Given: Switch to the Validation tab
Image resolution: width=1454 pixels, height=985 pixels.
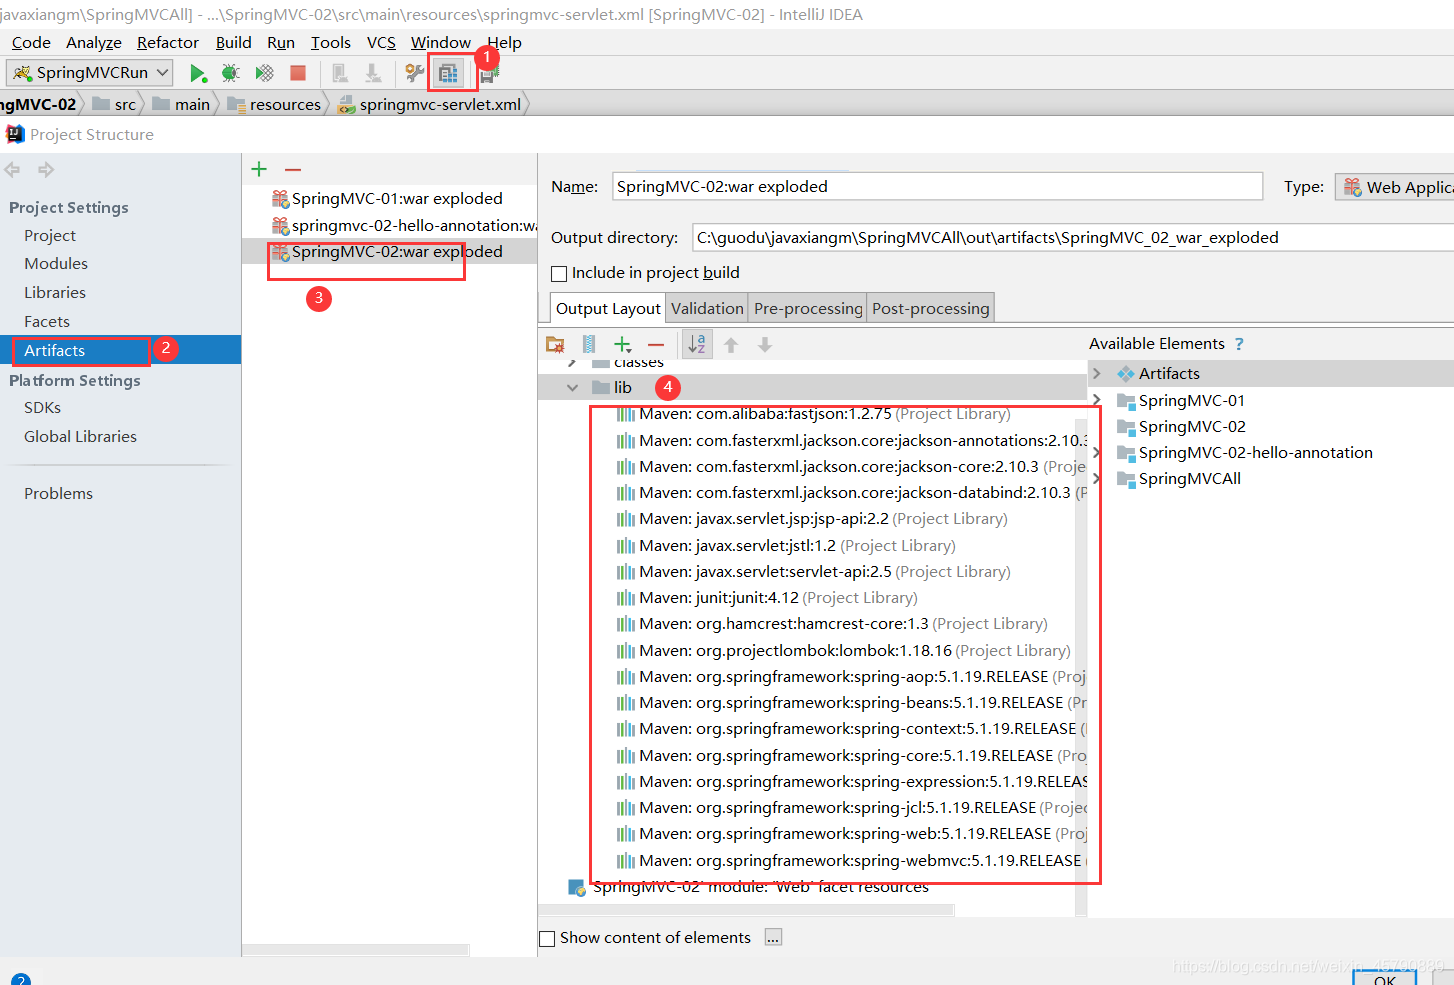Looking at the screenshot, I should tap(707, 308).
